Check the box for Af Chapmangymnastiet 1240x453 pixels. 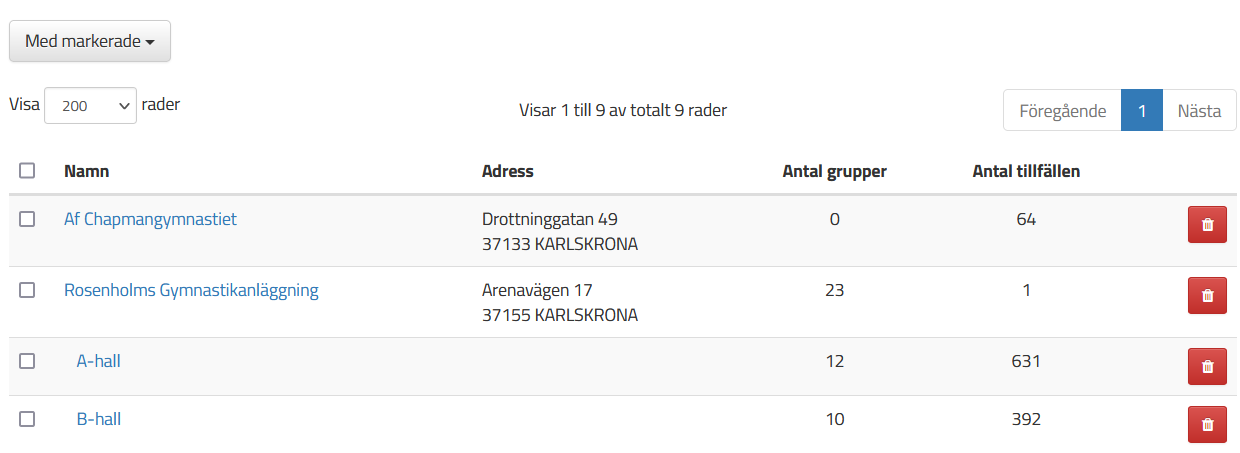pos(27,219)
